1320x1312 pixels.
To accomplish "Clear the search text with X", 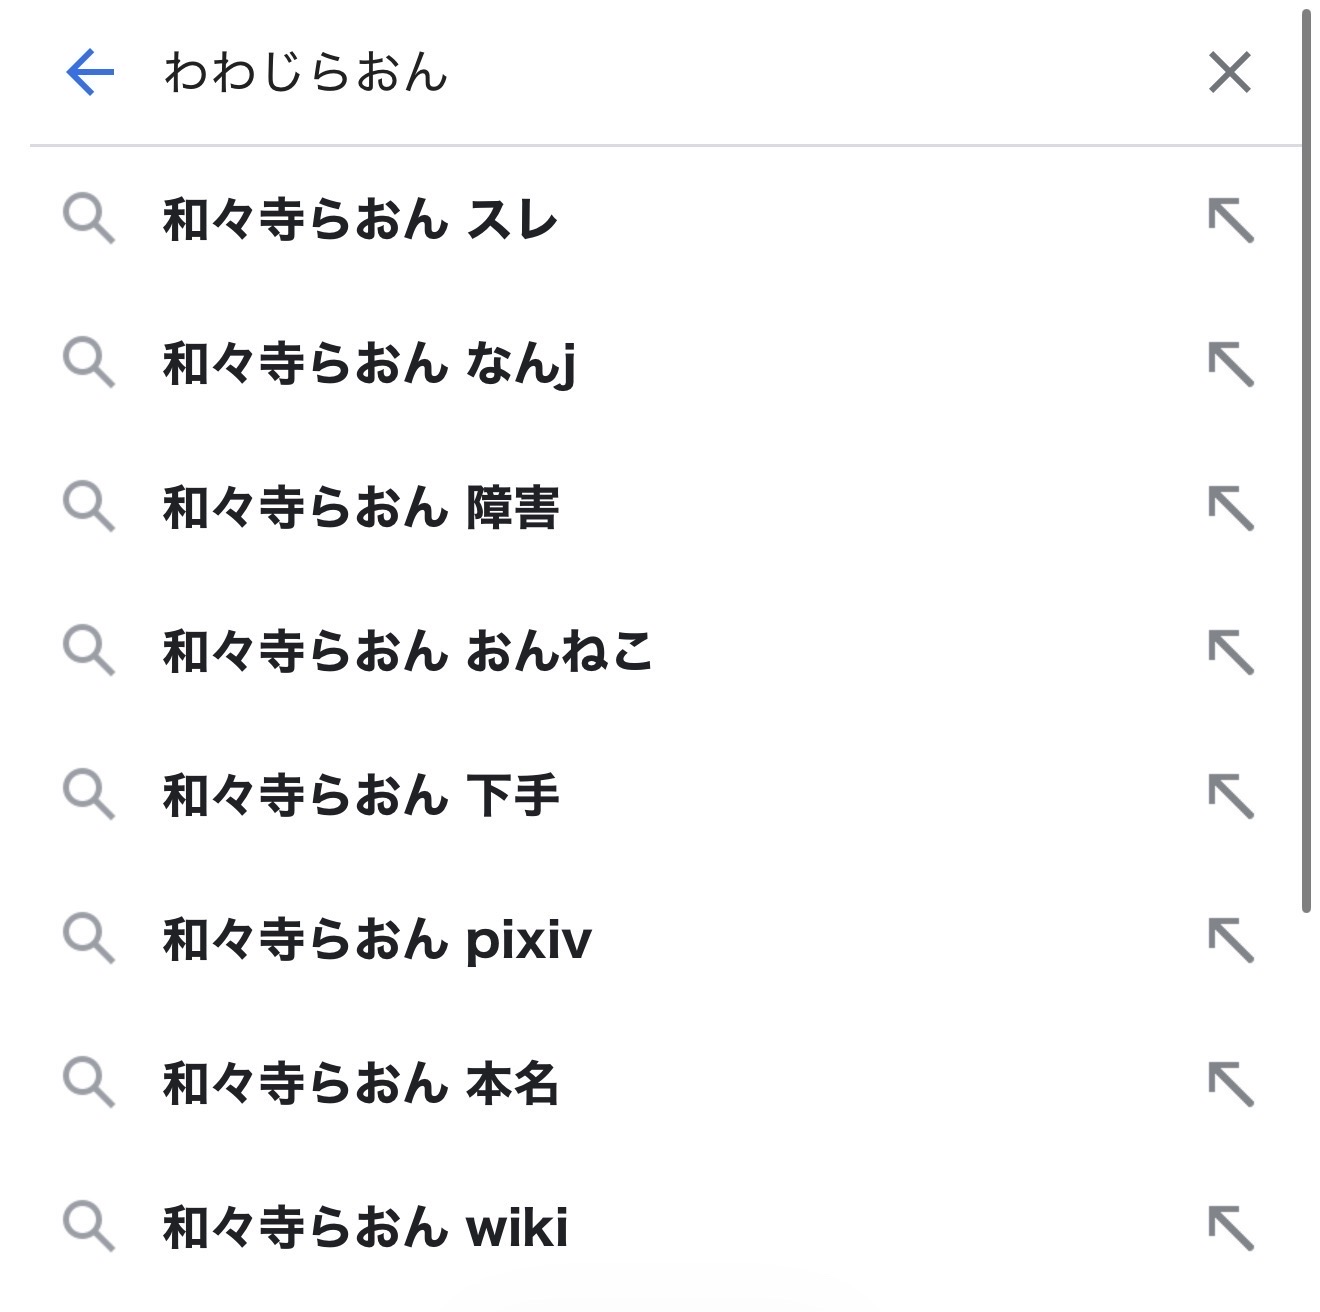I will pos(1229,73).
